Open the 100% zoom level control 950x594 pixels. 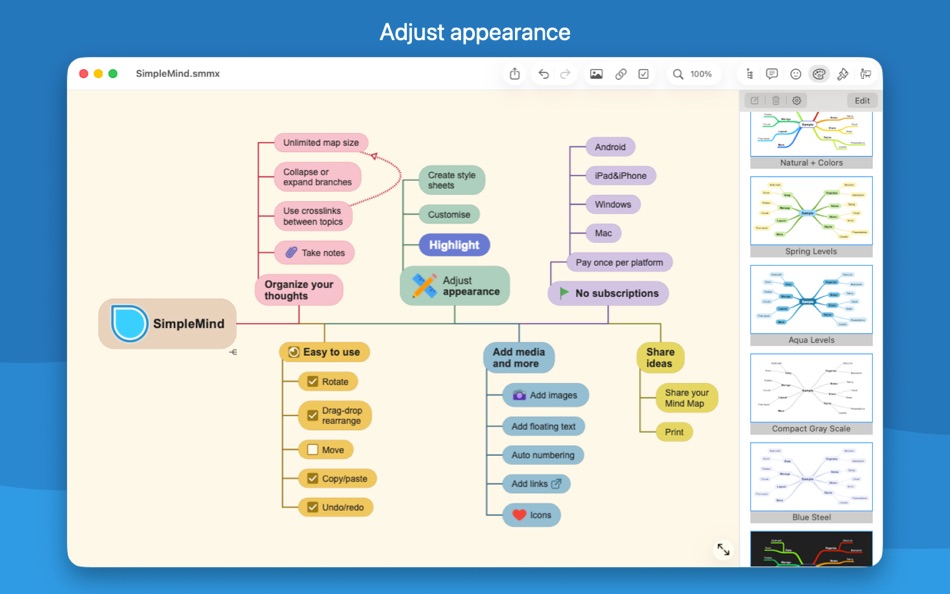point(693,73)
